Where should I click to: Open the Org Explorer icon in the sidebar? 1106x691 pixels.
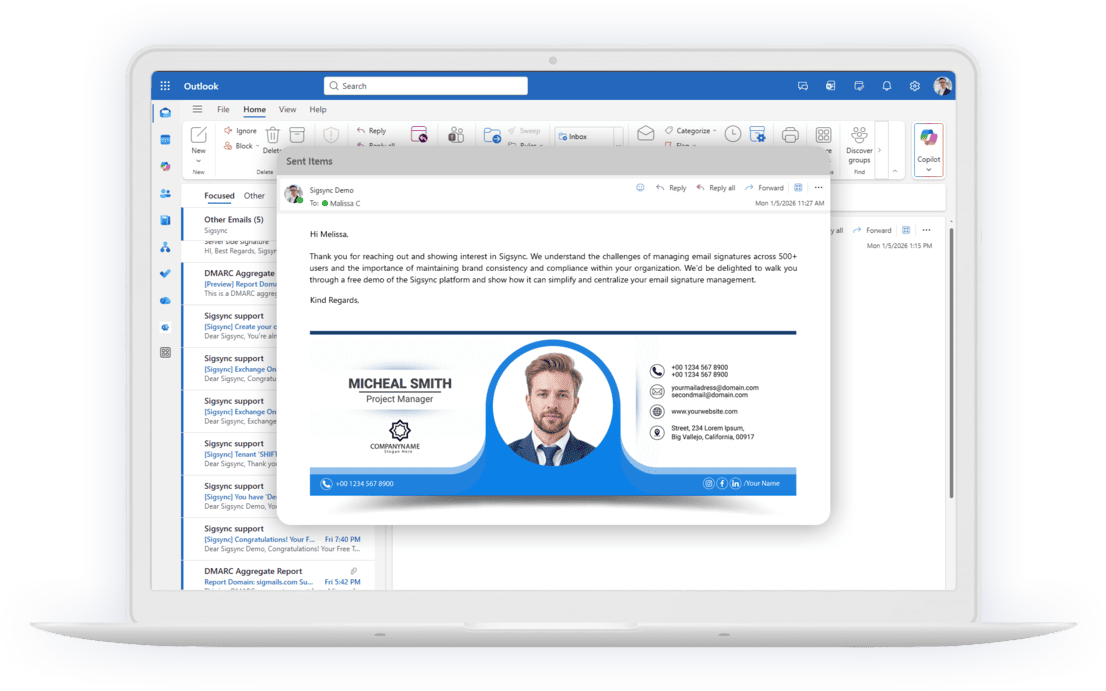[x=165, y=247]
